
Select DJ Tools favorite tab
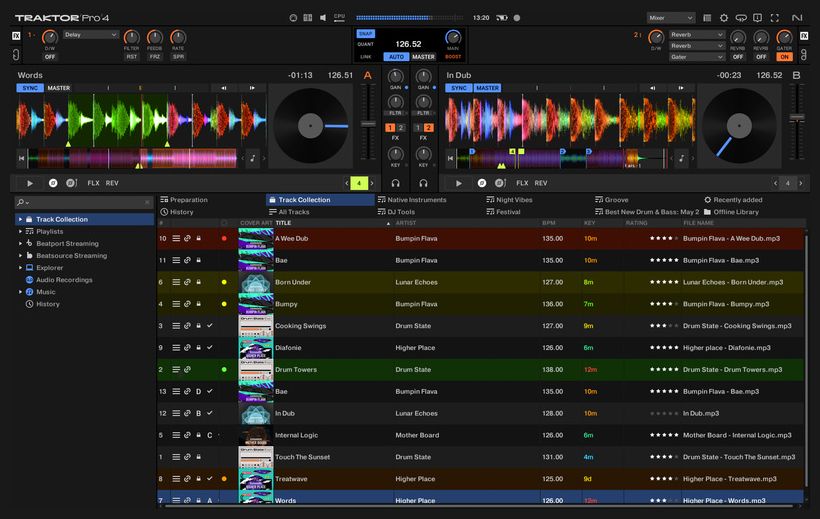click(396, 212)
